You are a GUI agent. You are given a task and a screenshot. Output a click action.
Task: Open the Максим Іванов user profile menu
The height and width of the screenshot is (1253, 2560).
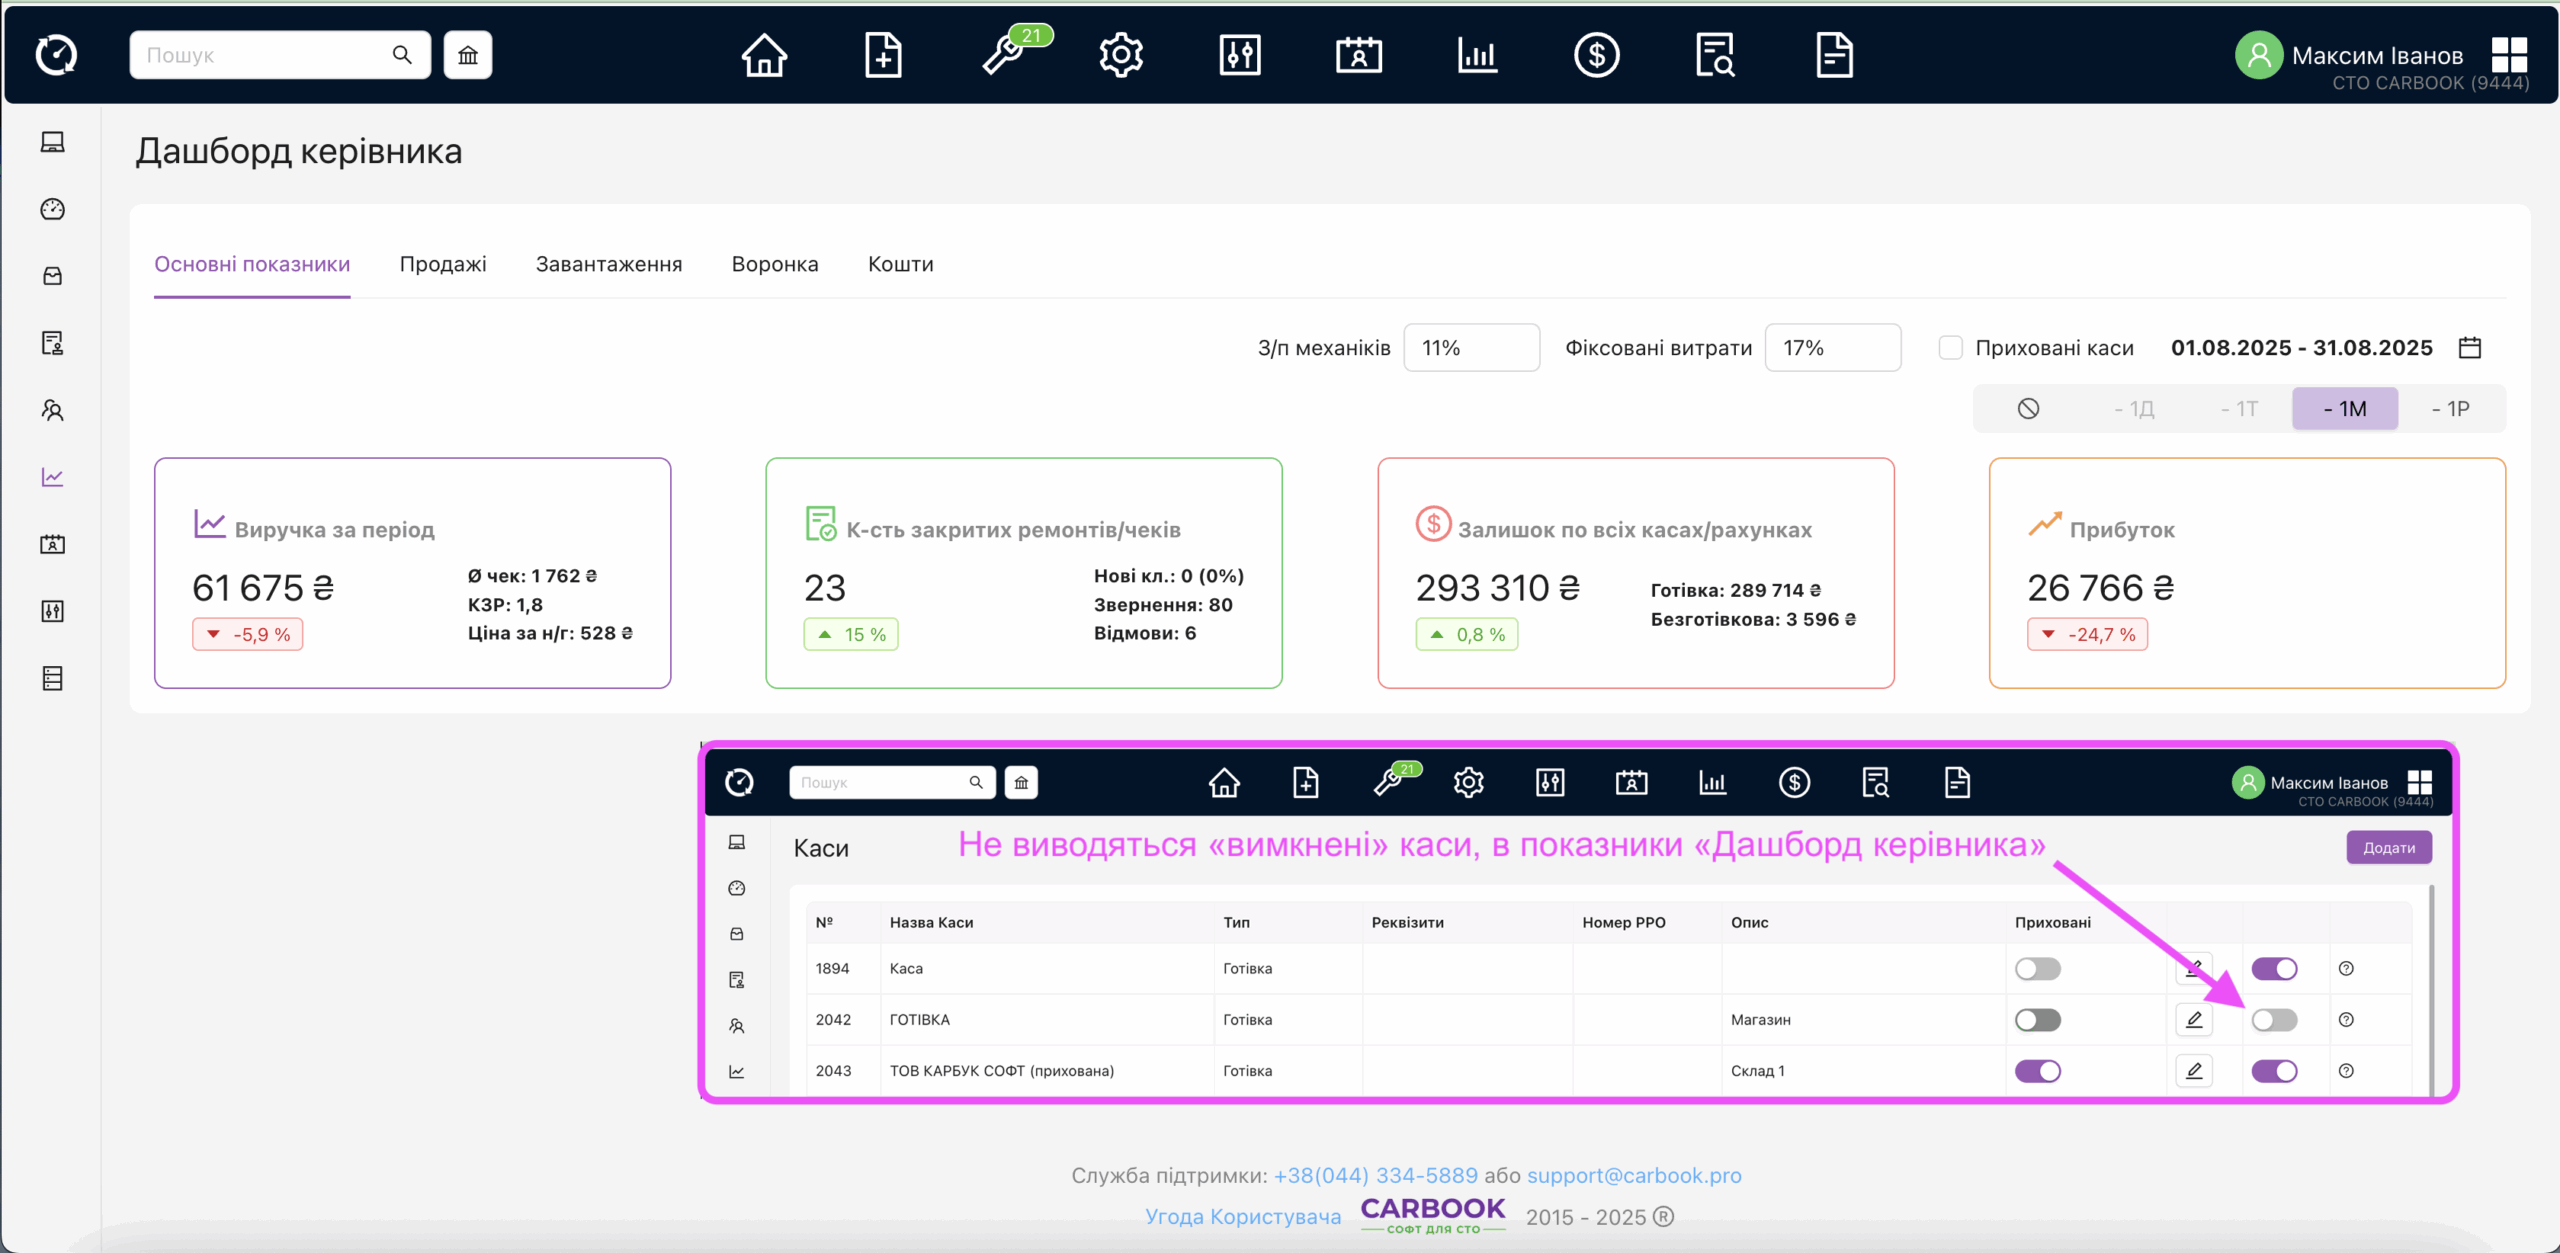2376,56
